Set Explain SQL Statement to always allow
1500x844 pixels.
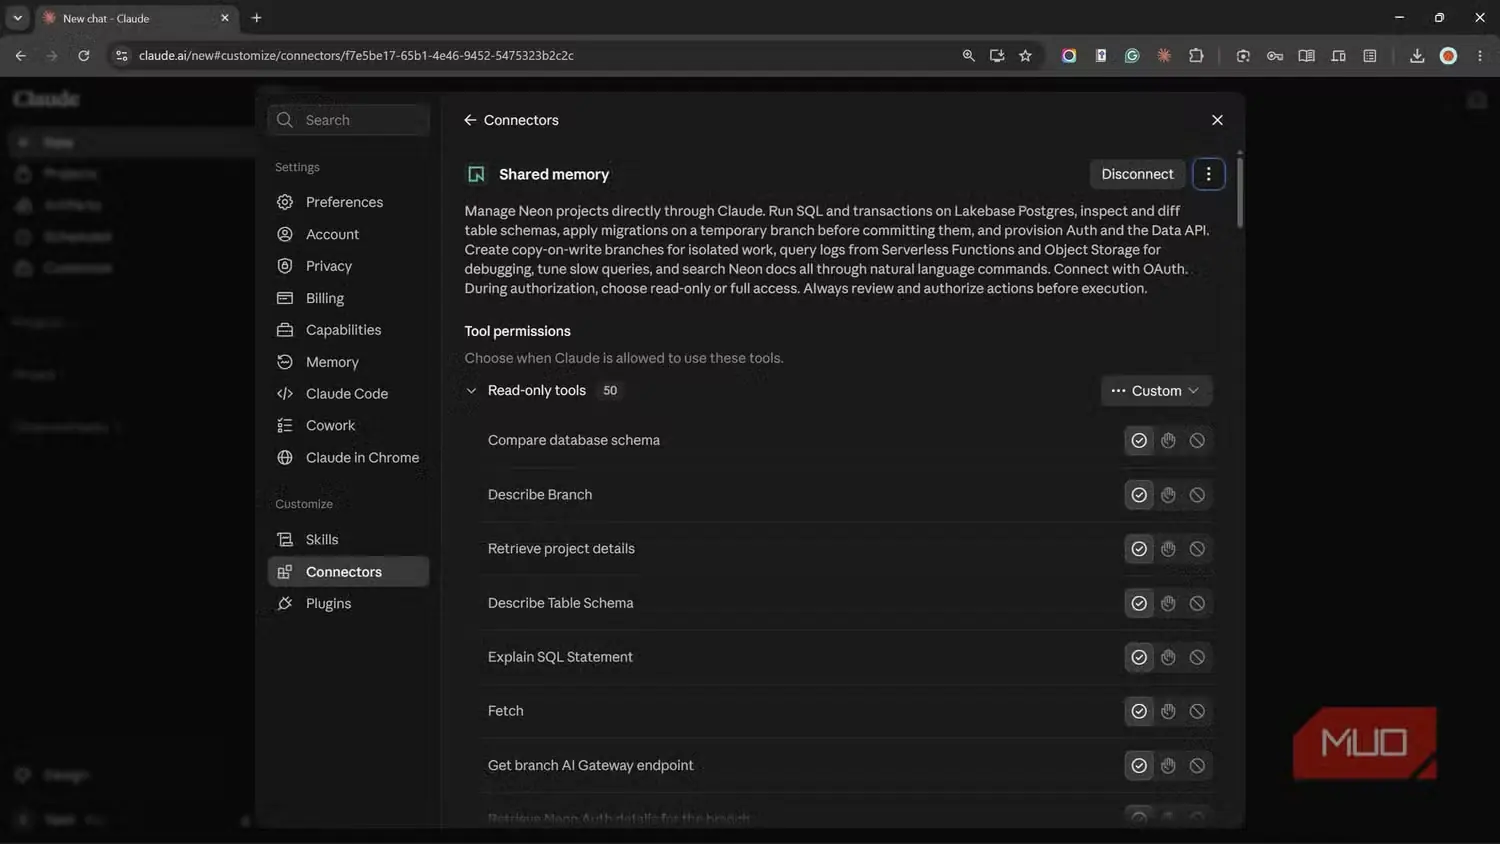coord(1139,657)
